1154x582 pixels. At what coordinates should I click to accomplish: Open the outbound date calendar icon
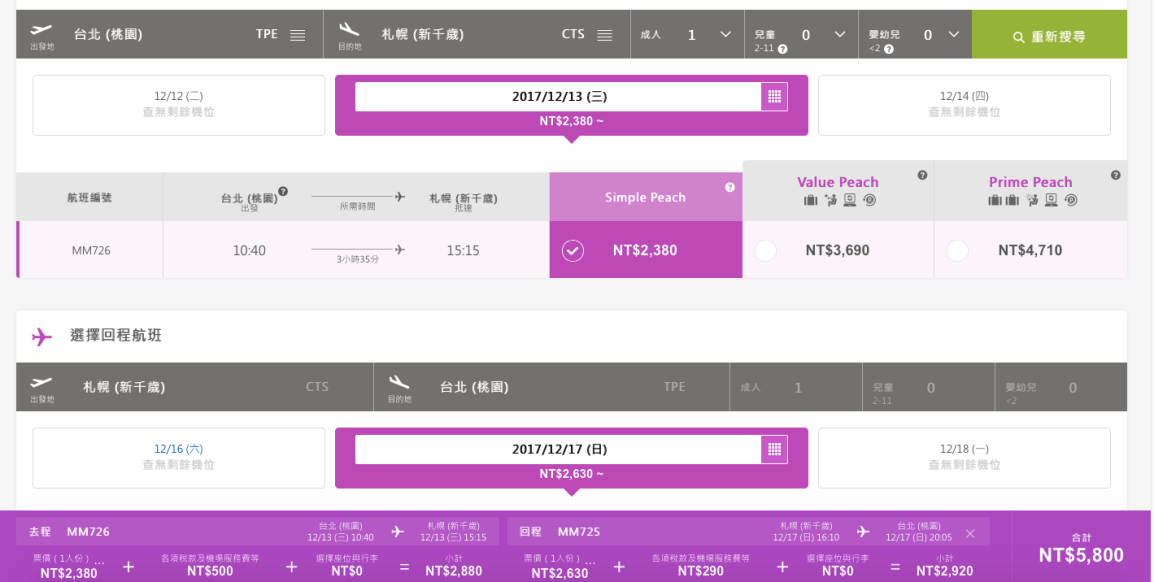pos(773,97)
